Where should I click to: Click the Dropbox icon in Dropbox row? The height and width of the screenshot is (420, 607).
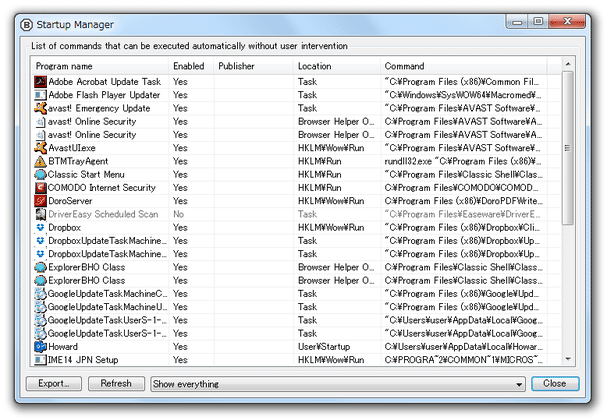(x=40, y=227)
